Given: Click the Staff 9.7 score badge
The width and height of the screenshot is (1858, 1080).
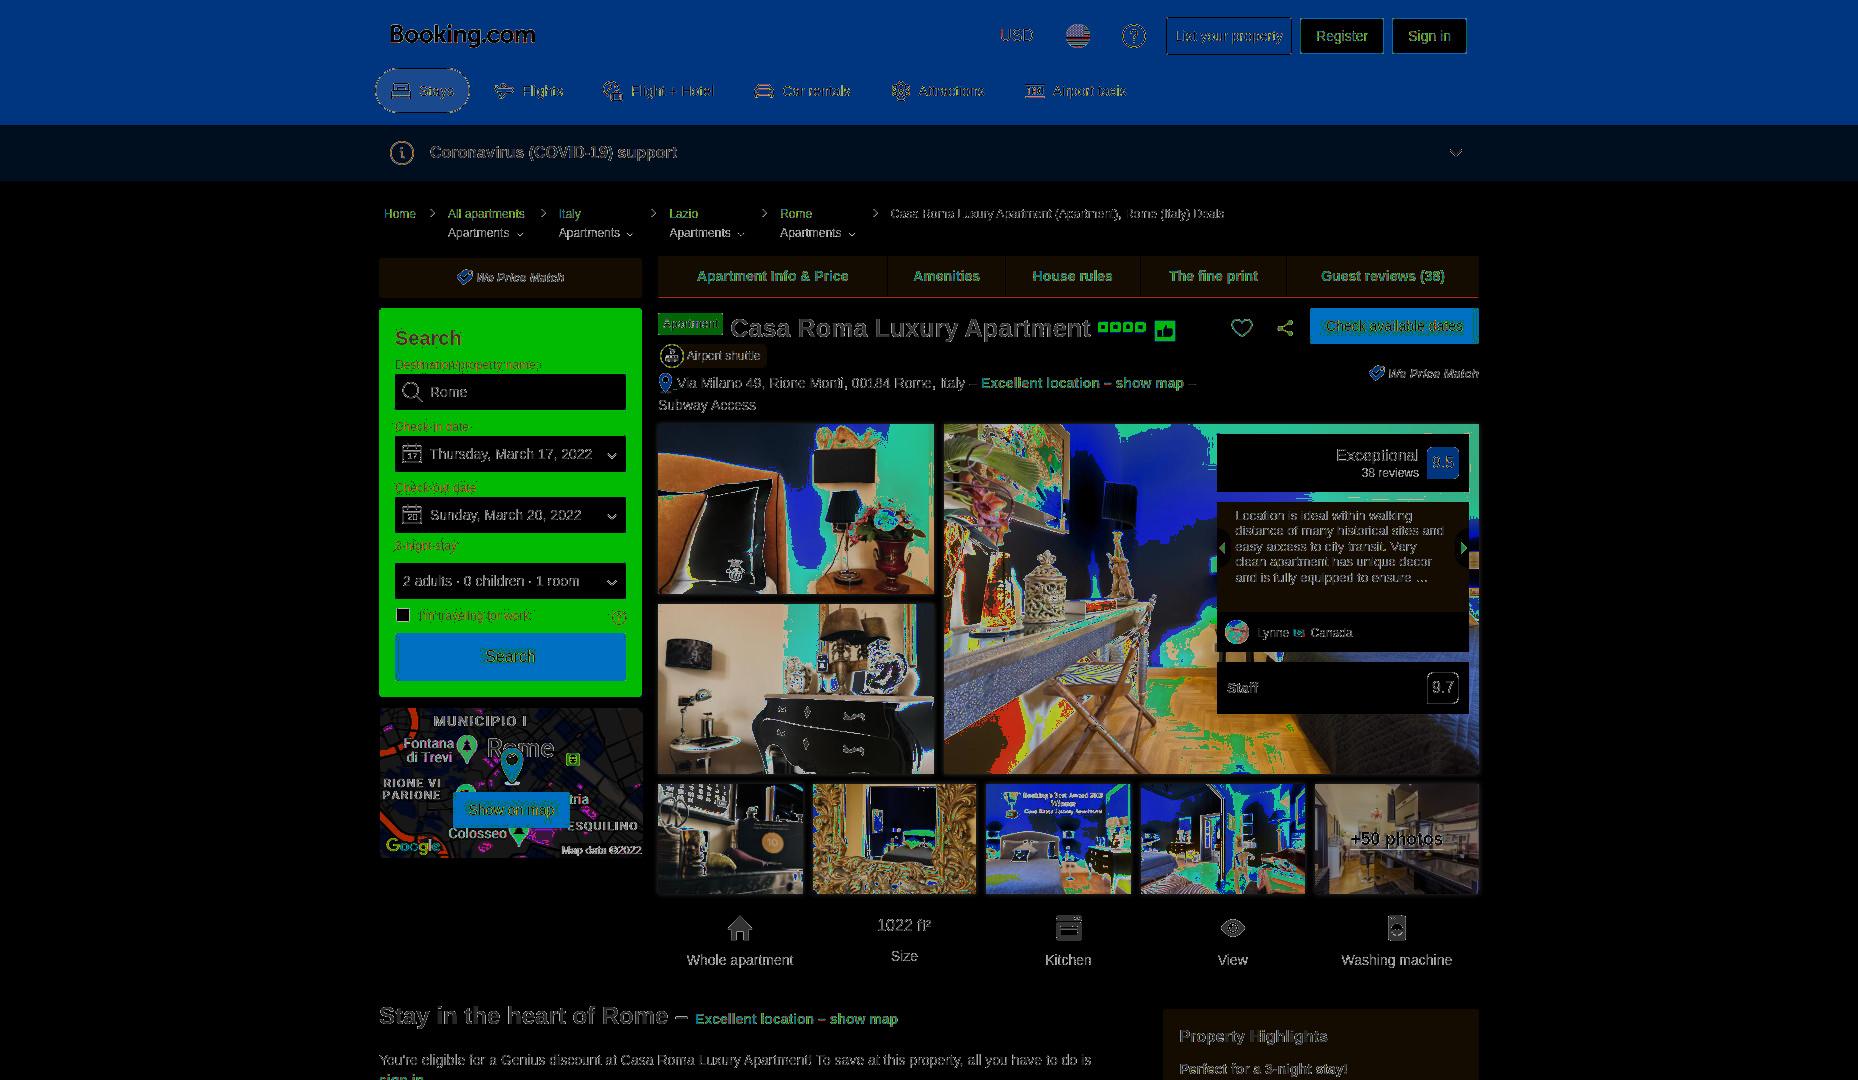Looking at the screenshot, I should (x=1442, y=687).
